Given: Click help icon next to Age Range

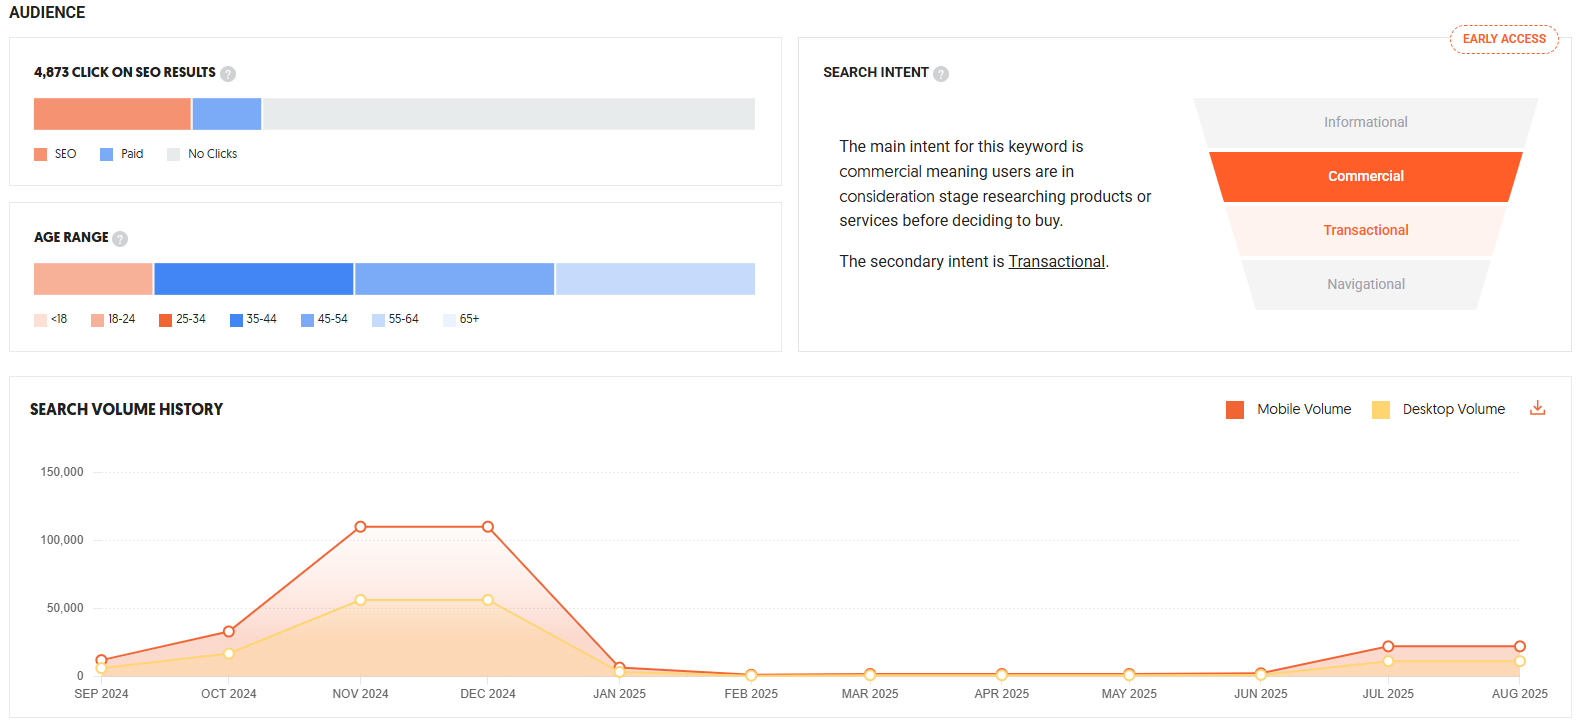Looking at the screenshot, I should pos(120,239).
